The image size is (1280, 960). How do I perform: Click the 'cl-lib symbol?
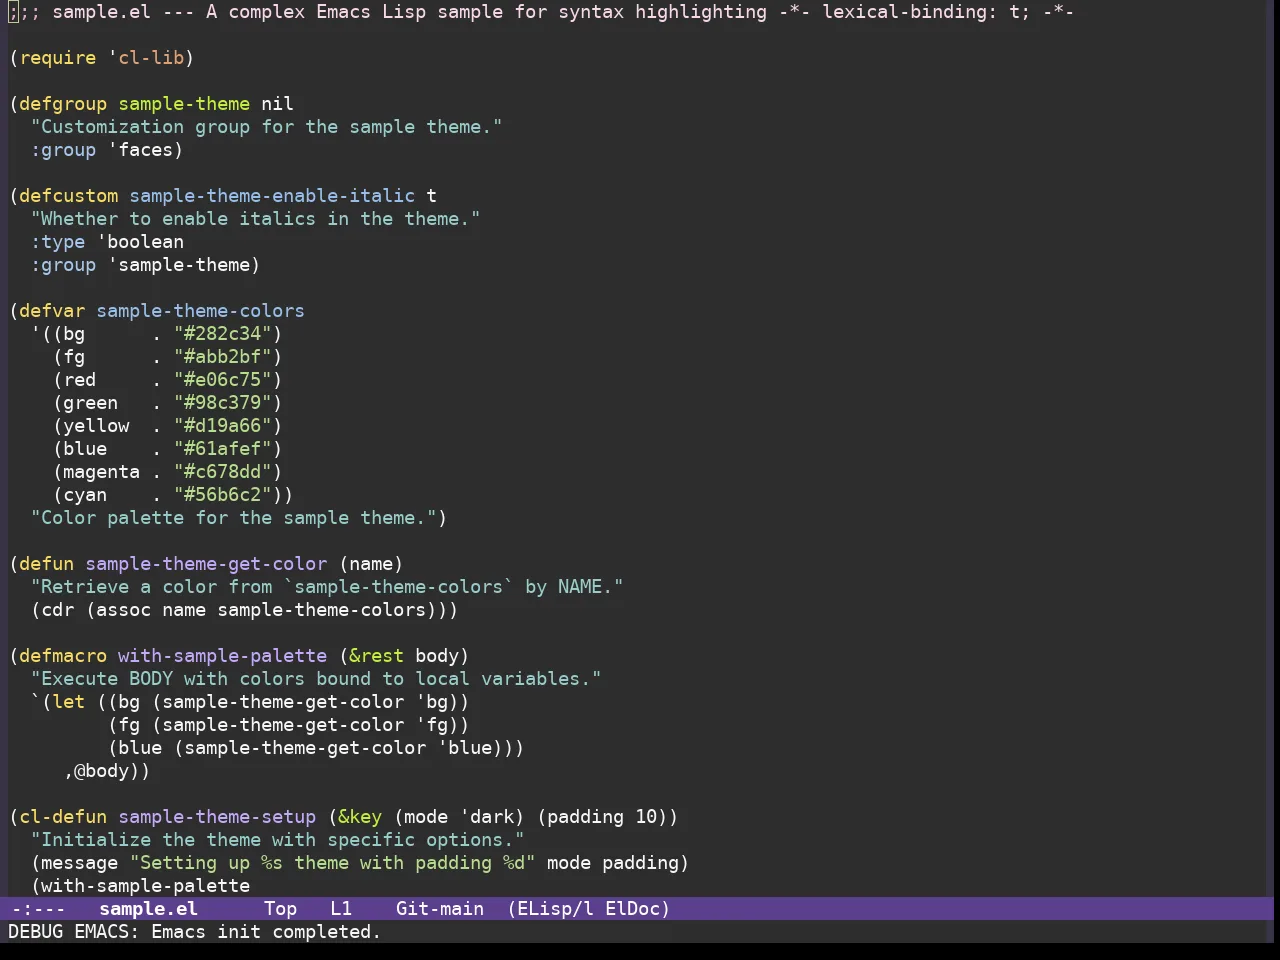(x=146, y=57)
